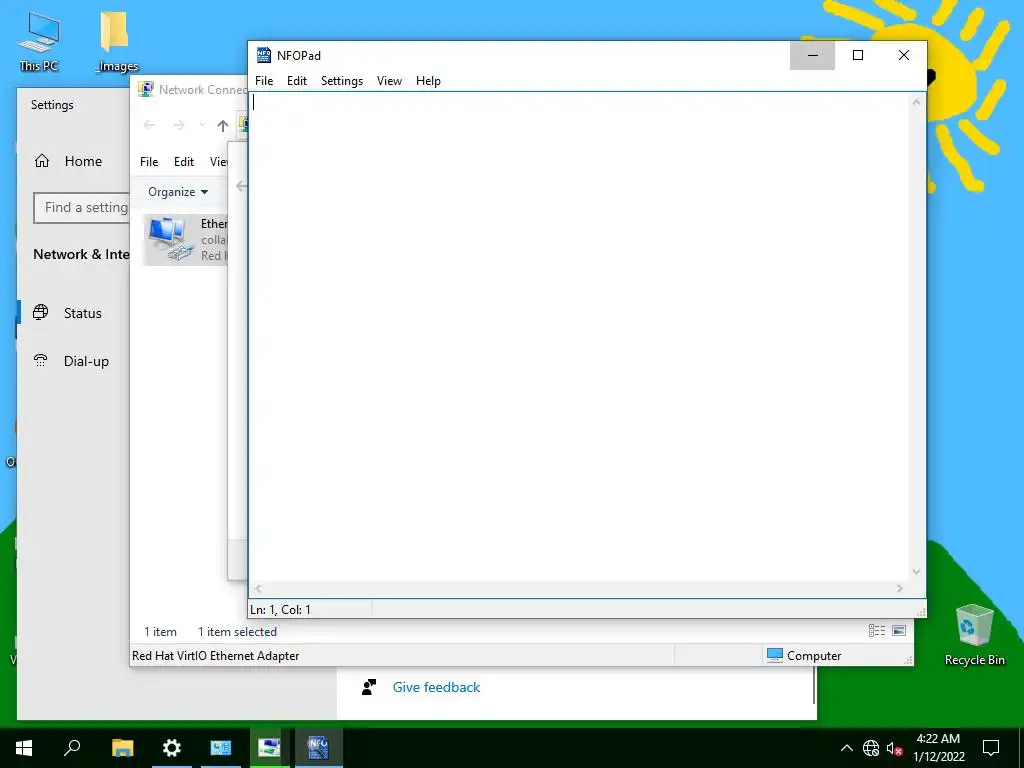
Task: Click the taskbar Search icon
Action: pos(72,748)
